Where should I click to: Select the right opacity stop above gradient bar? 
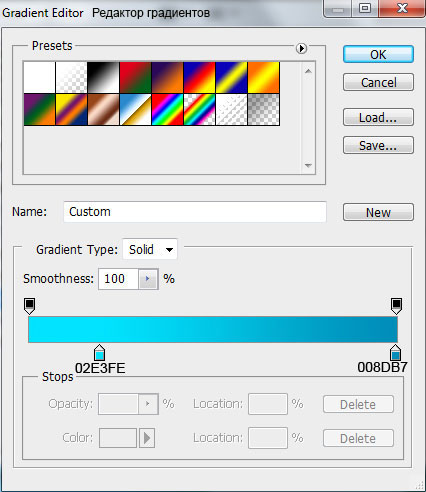(396, 306)
